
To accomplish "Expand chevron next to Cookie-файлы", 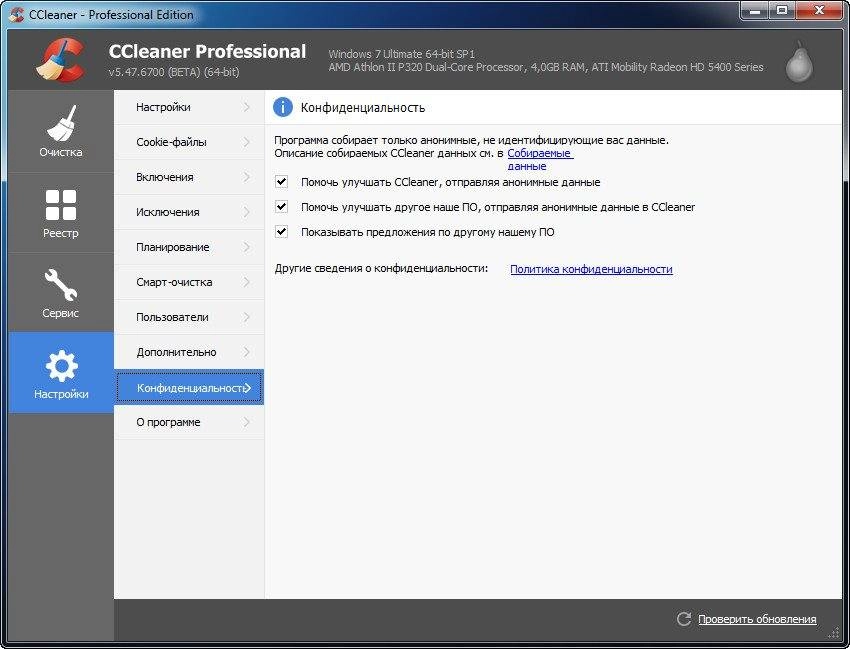I will tap(247, 142).
